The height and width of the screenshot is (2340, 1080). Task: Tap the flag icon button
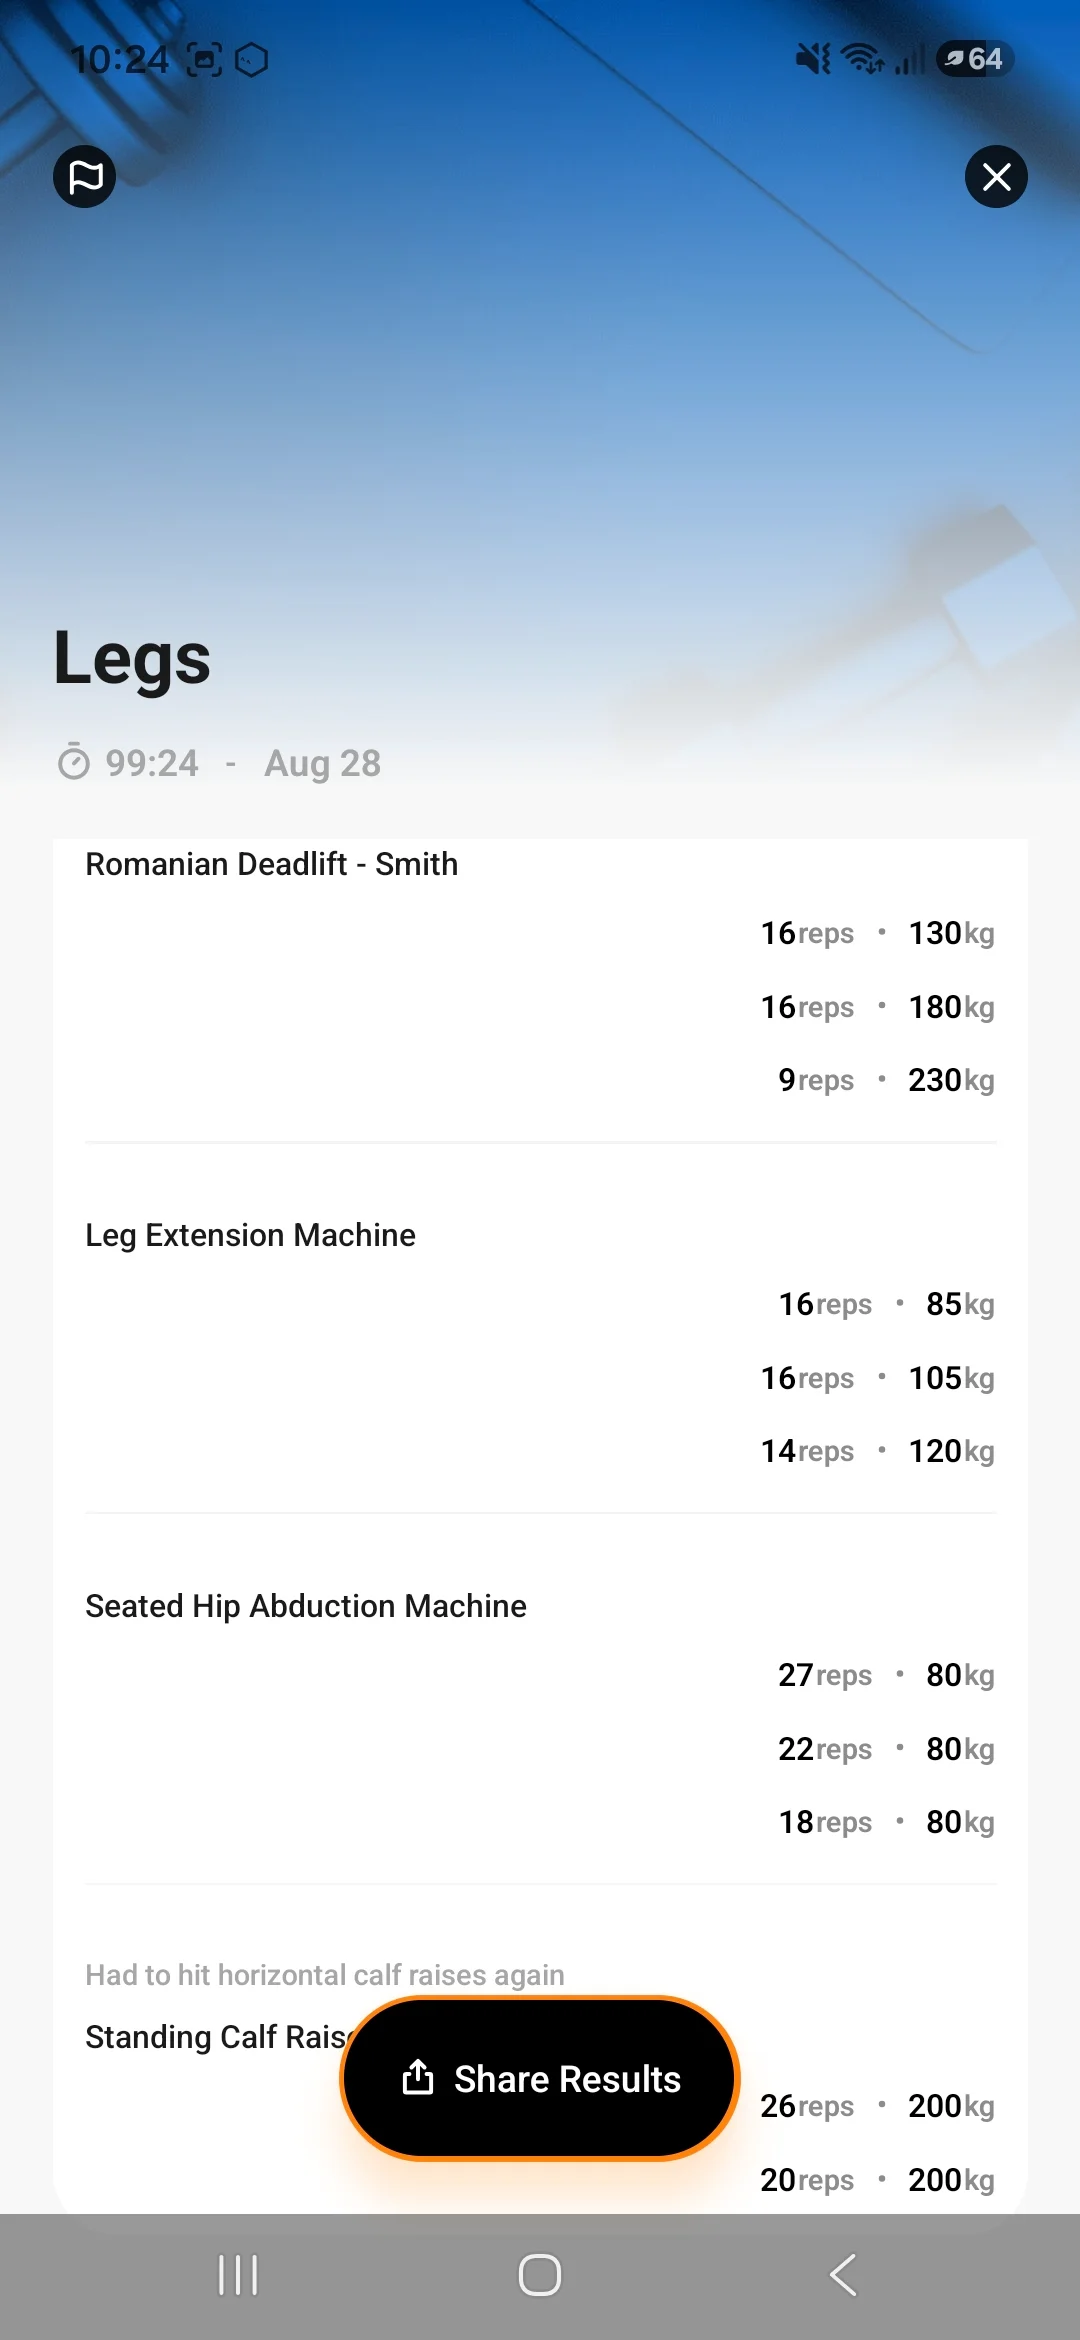point(85,177)
